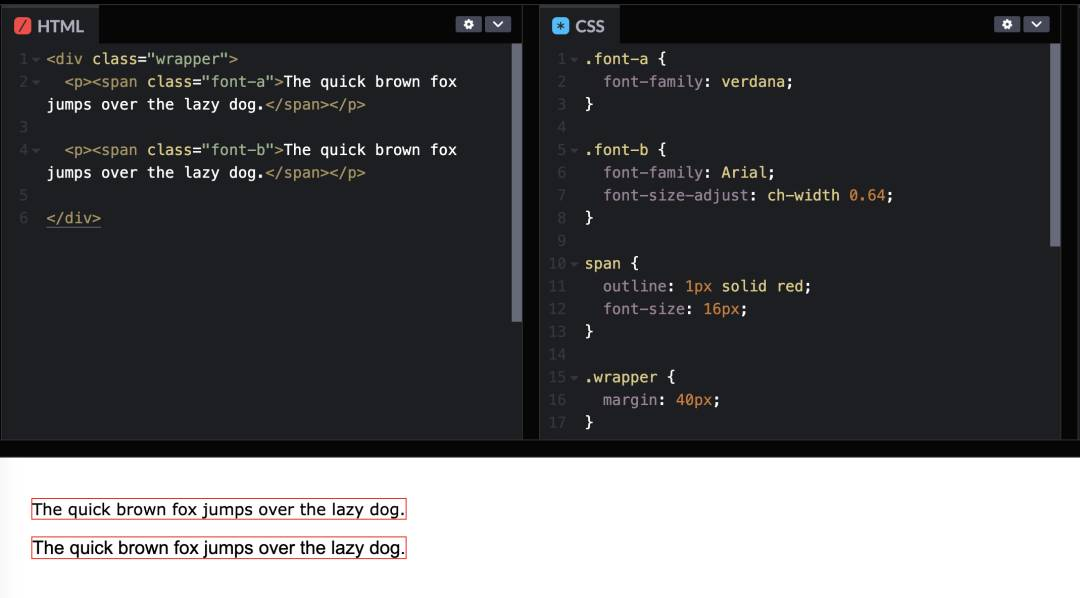Collapse the fold arrow at HTML line 4
The width and height of the screenshot is (1080, 598).
click(36, 151)
